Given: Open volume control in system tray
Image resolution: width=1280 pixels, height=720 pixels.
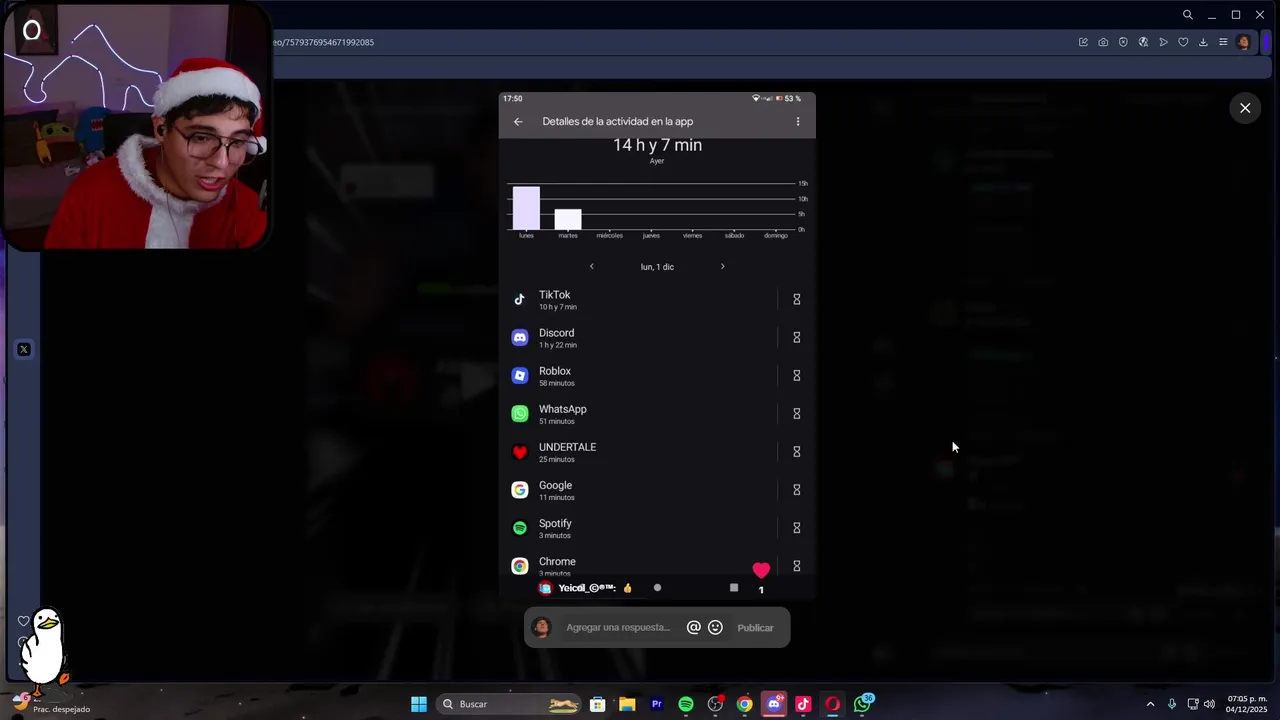Looking at the screenshot, I should 1209,704.
